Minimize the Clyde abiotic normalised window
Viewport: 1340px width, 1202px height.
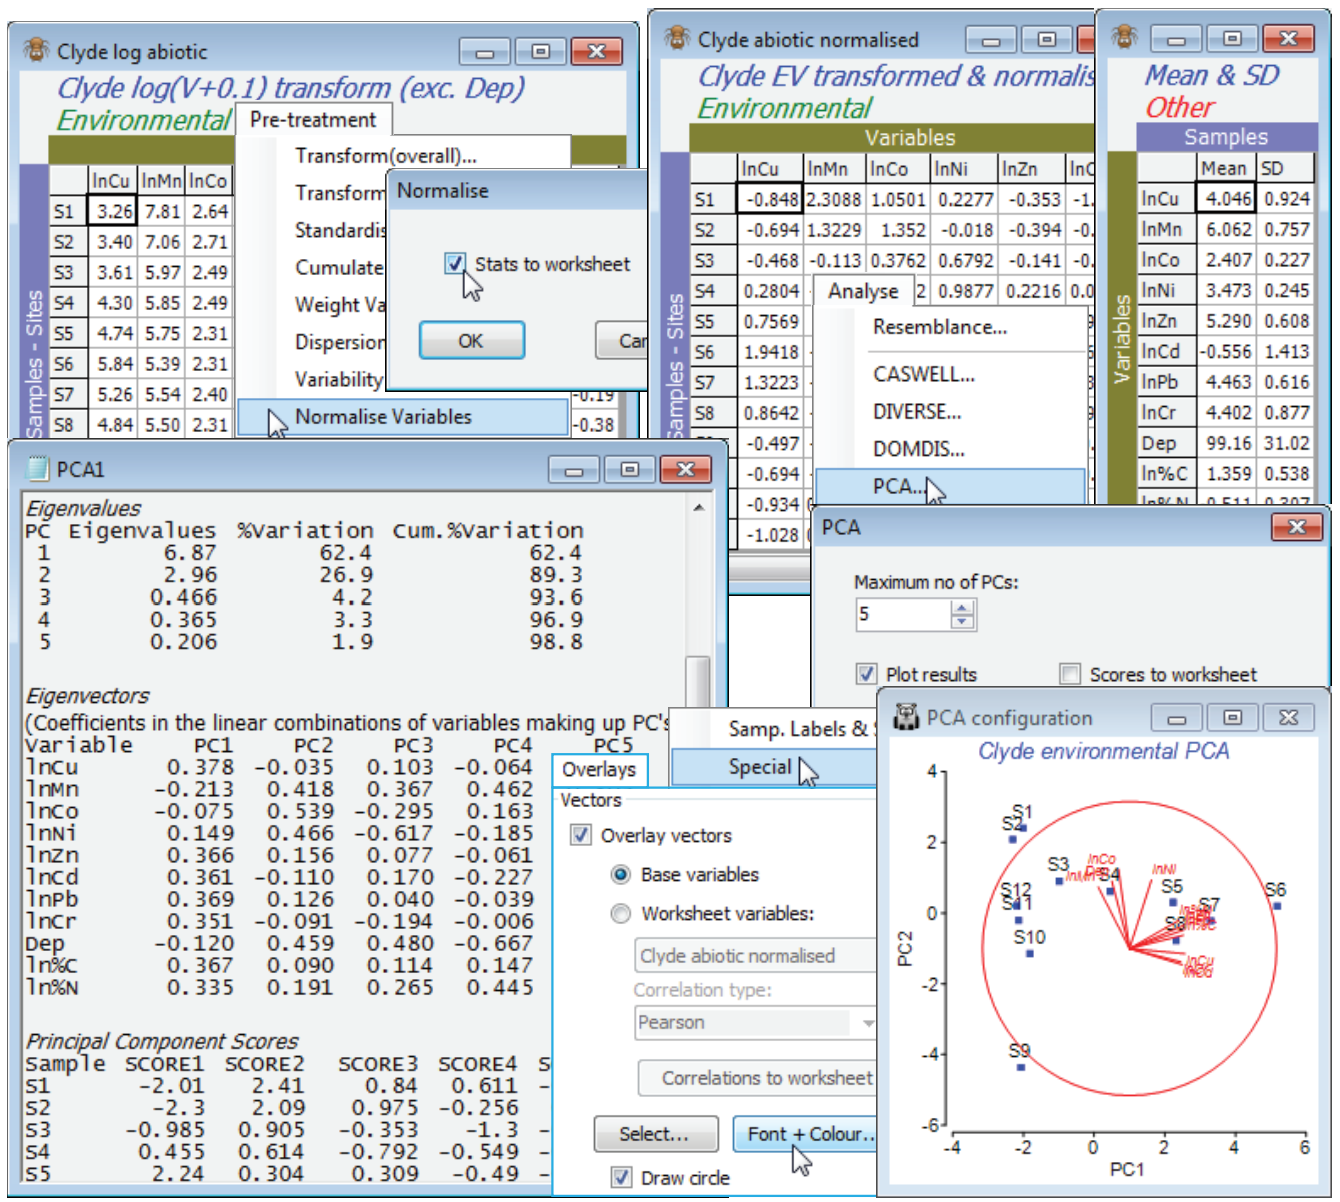click(x=991, y=40)
